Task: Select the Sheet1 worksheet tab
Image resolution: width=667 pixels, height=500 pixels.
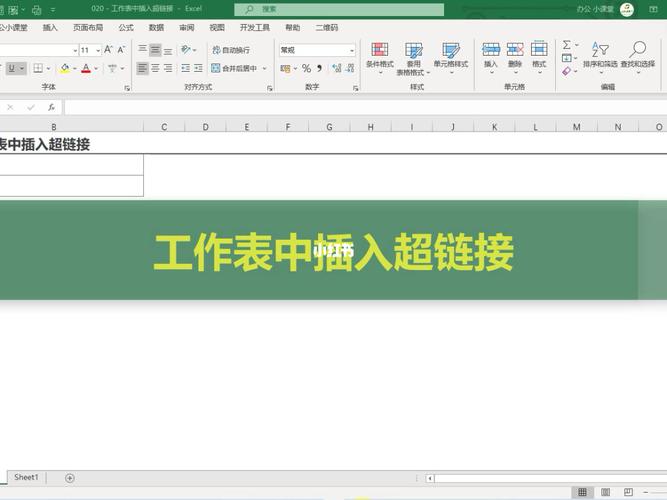Action: 26,477
